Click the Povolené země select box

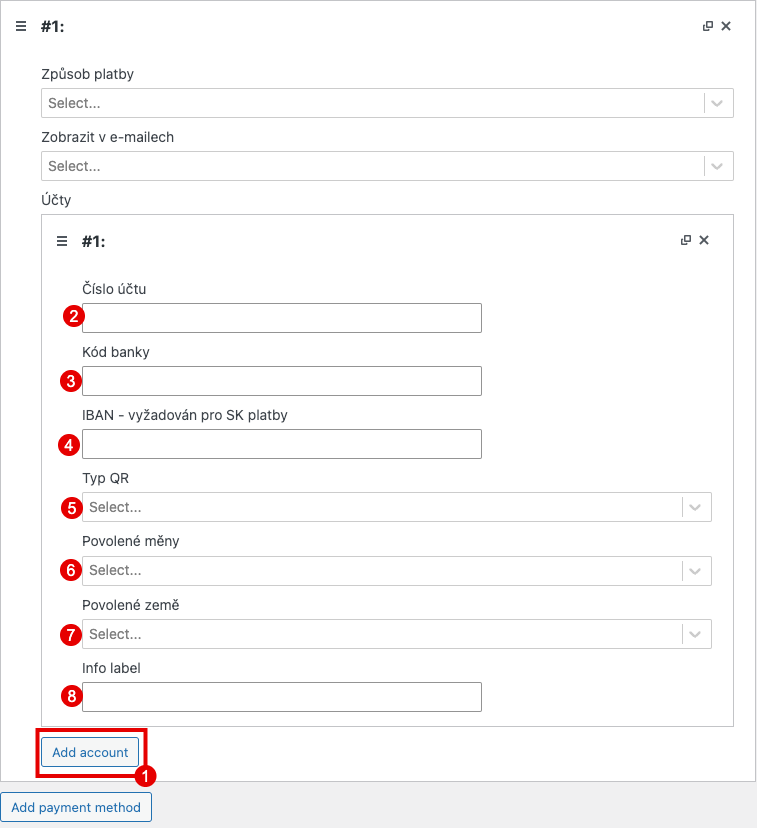397,634
